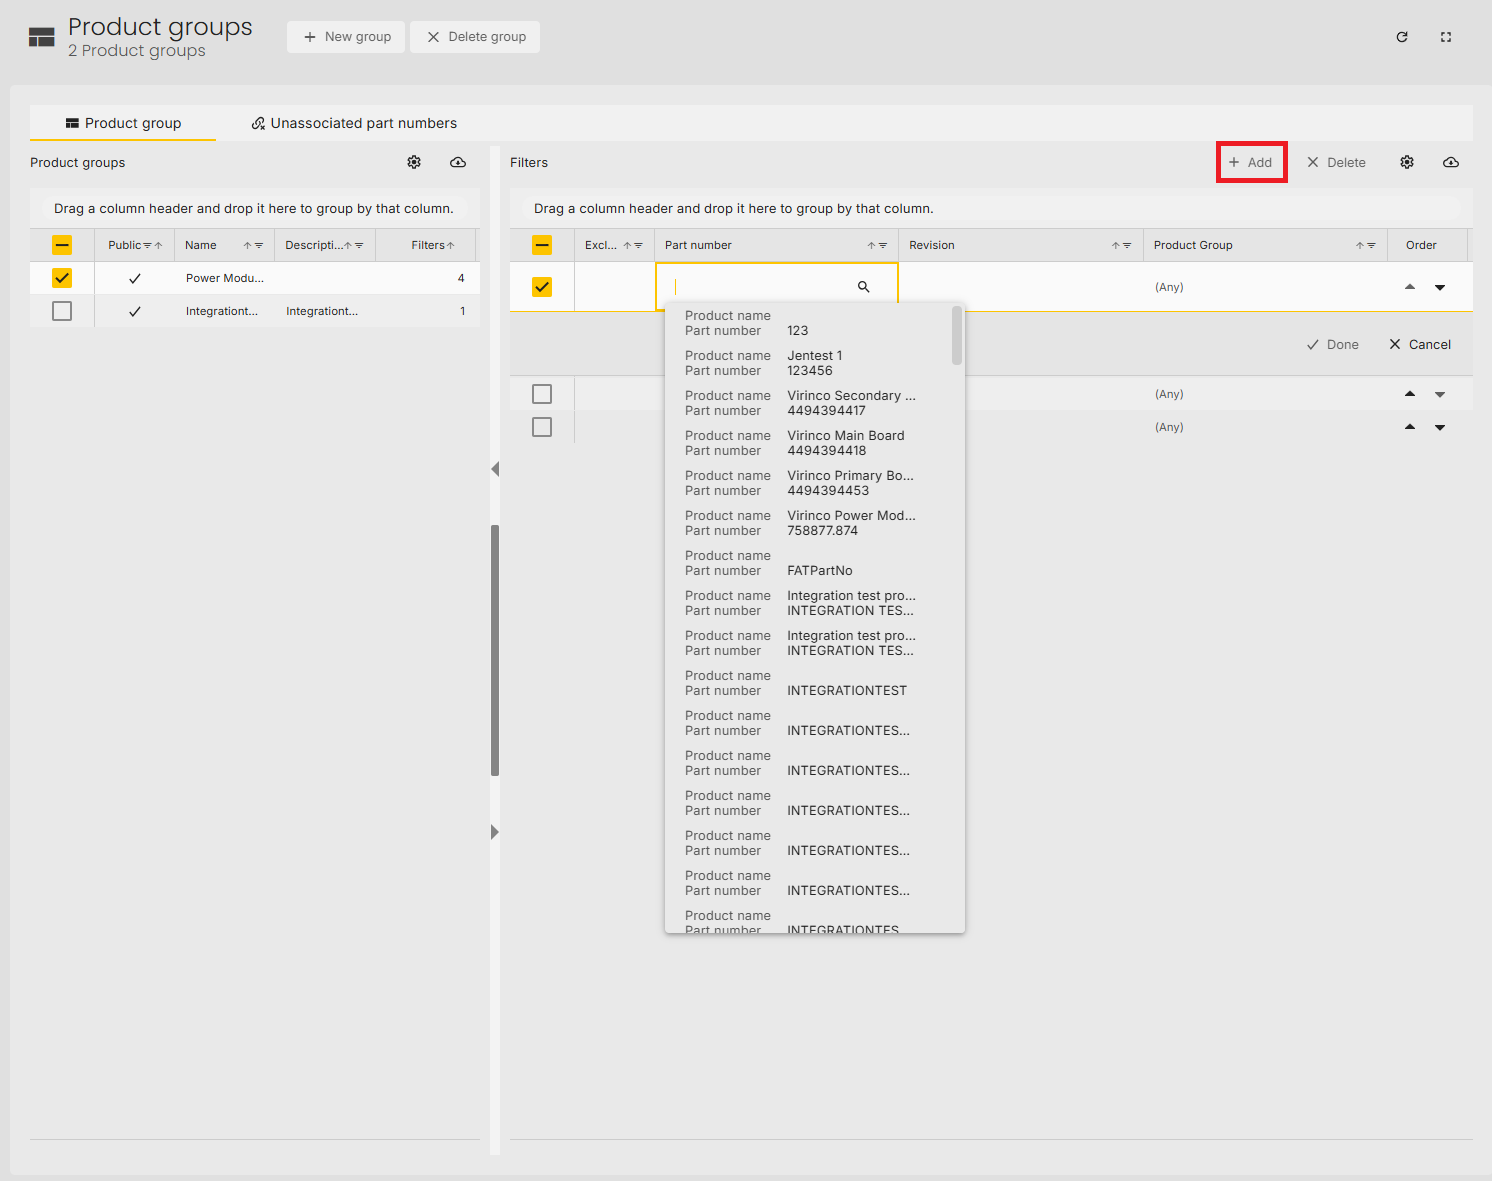
Task: Open filter menu on Name column
Action: [258, 245]
